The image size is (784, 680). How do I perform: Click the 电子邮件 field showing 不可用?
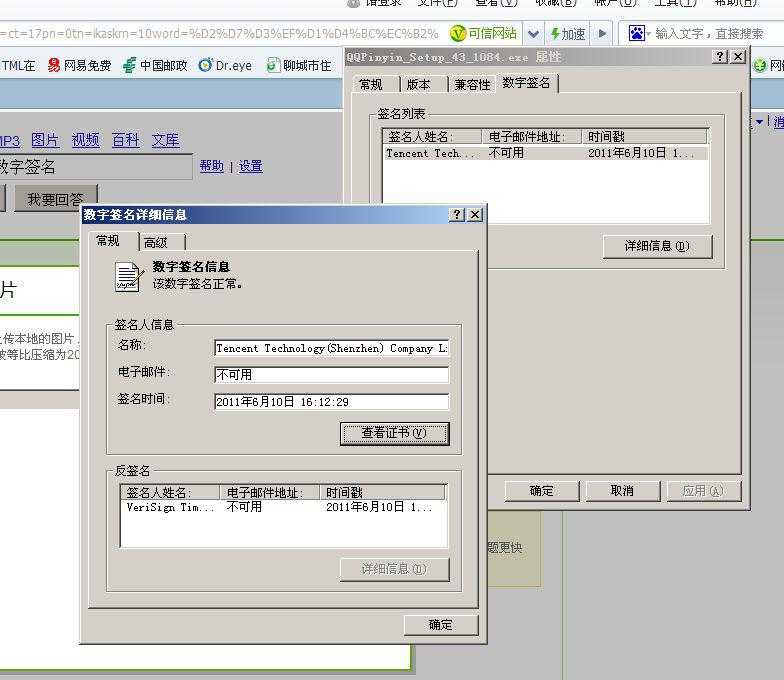click(x=332, y=375)
